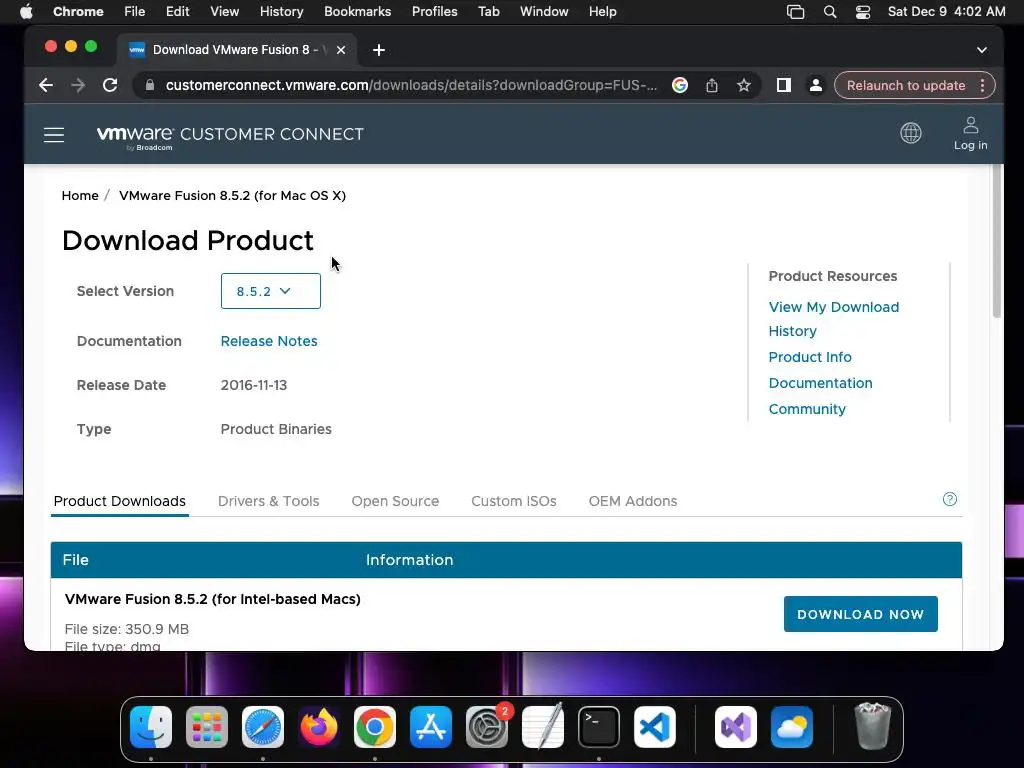Reload the page
The width and height of the screenshot is (1024, 768).
110,86
